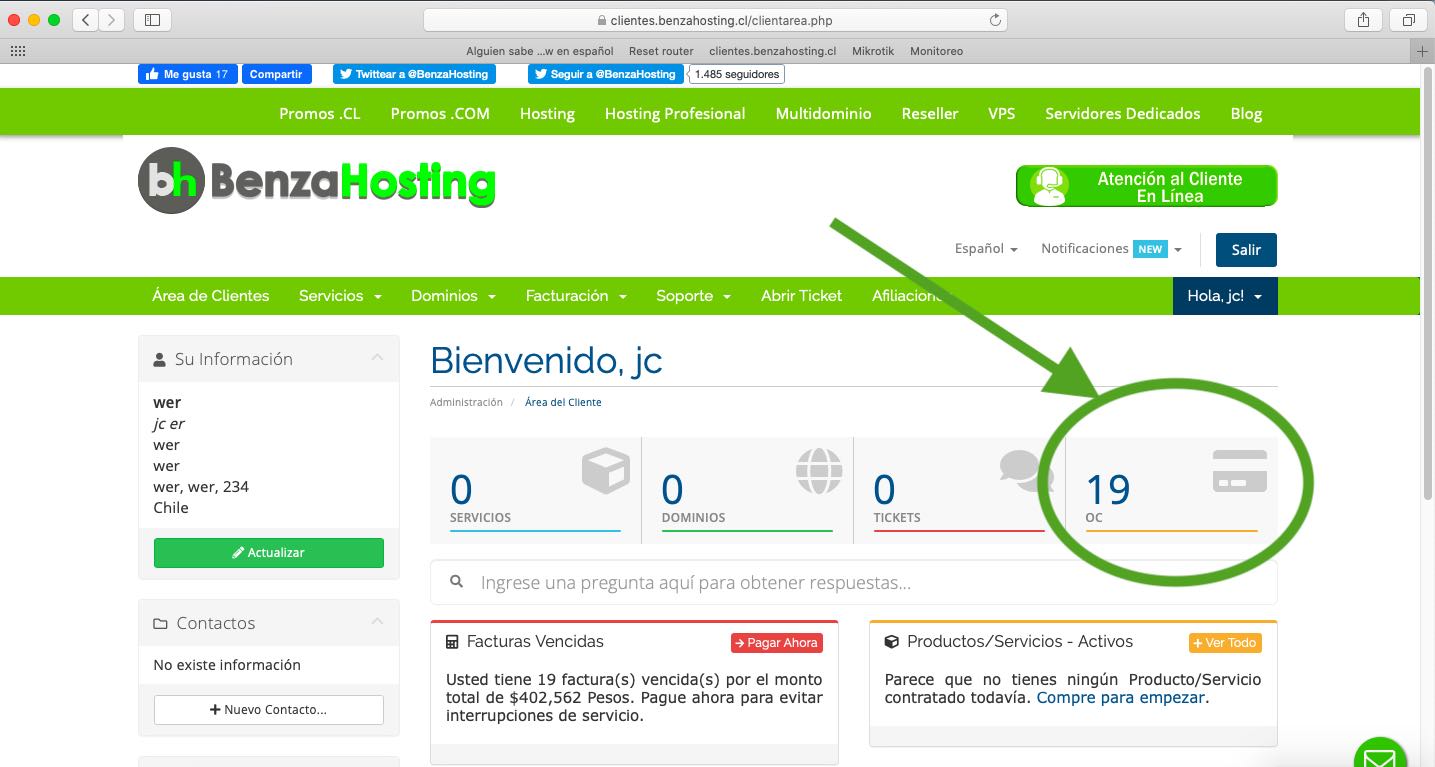Viewport: 1435px width, 767px height.
Task: Click the credit card icon by OC
Action: click(1240, 471)
